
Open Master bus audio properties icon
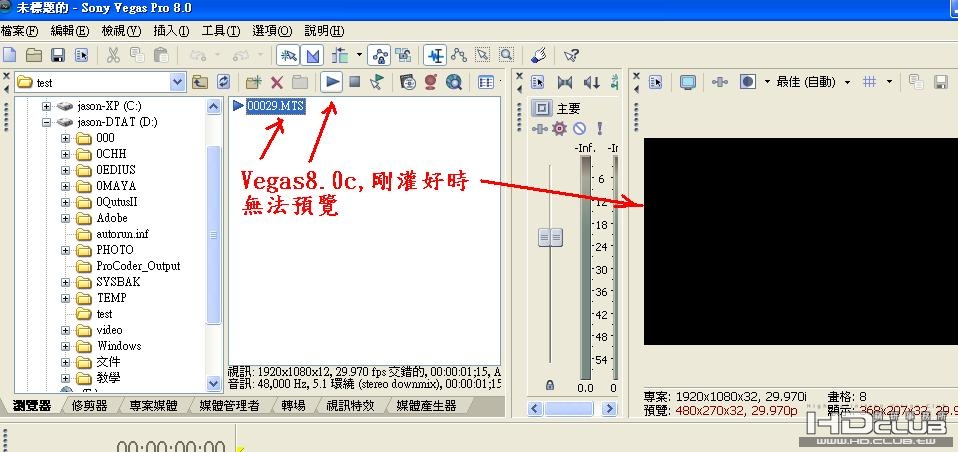[x=538, y=82]
